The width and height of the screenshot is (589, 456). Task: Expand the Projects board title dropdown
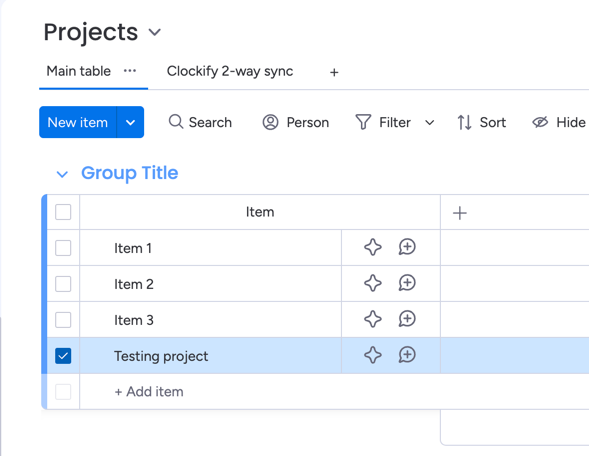click(x=154, y=32)
